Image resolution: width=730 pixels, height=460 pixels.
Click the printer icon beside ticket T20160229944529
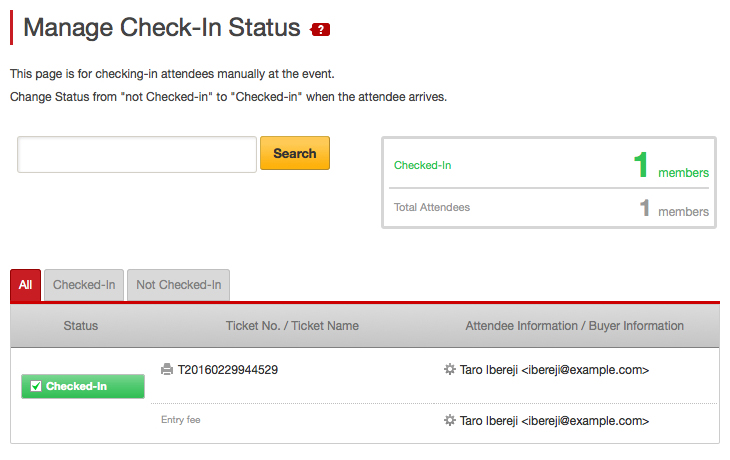[167, 370]
